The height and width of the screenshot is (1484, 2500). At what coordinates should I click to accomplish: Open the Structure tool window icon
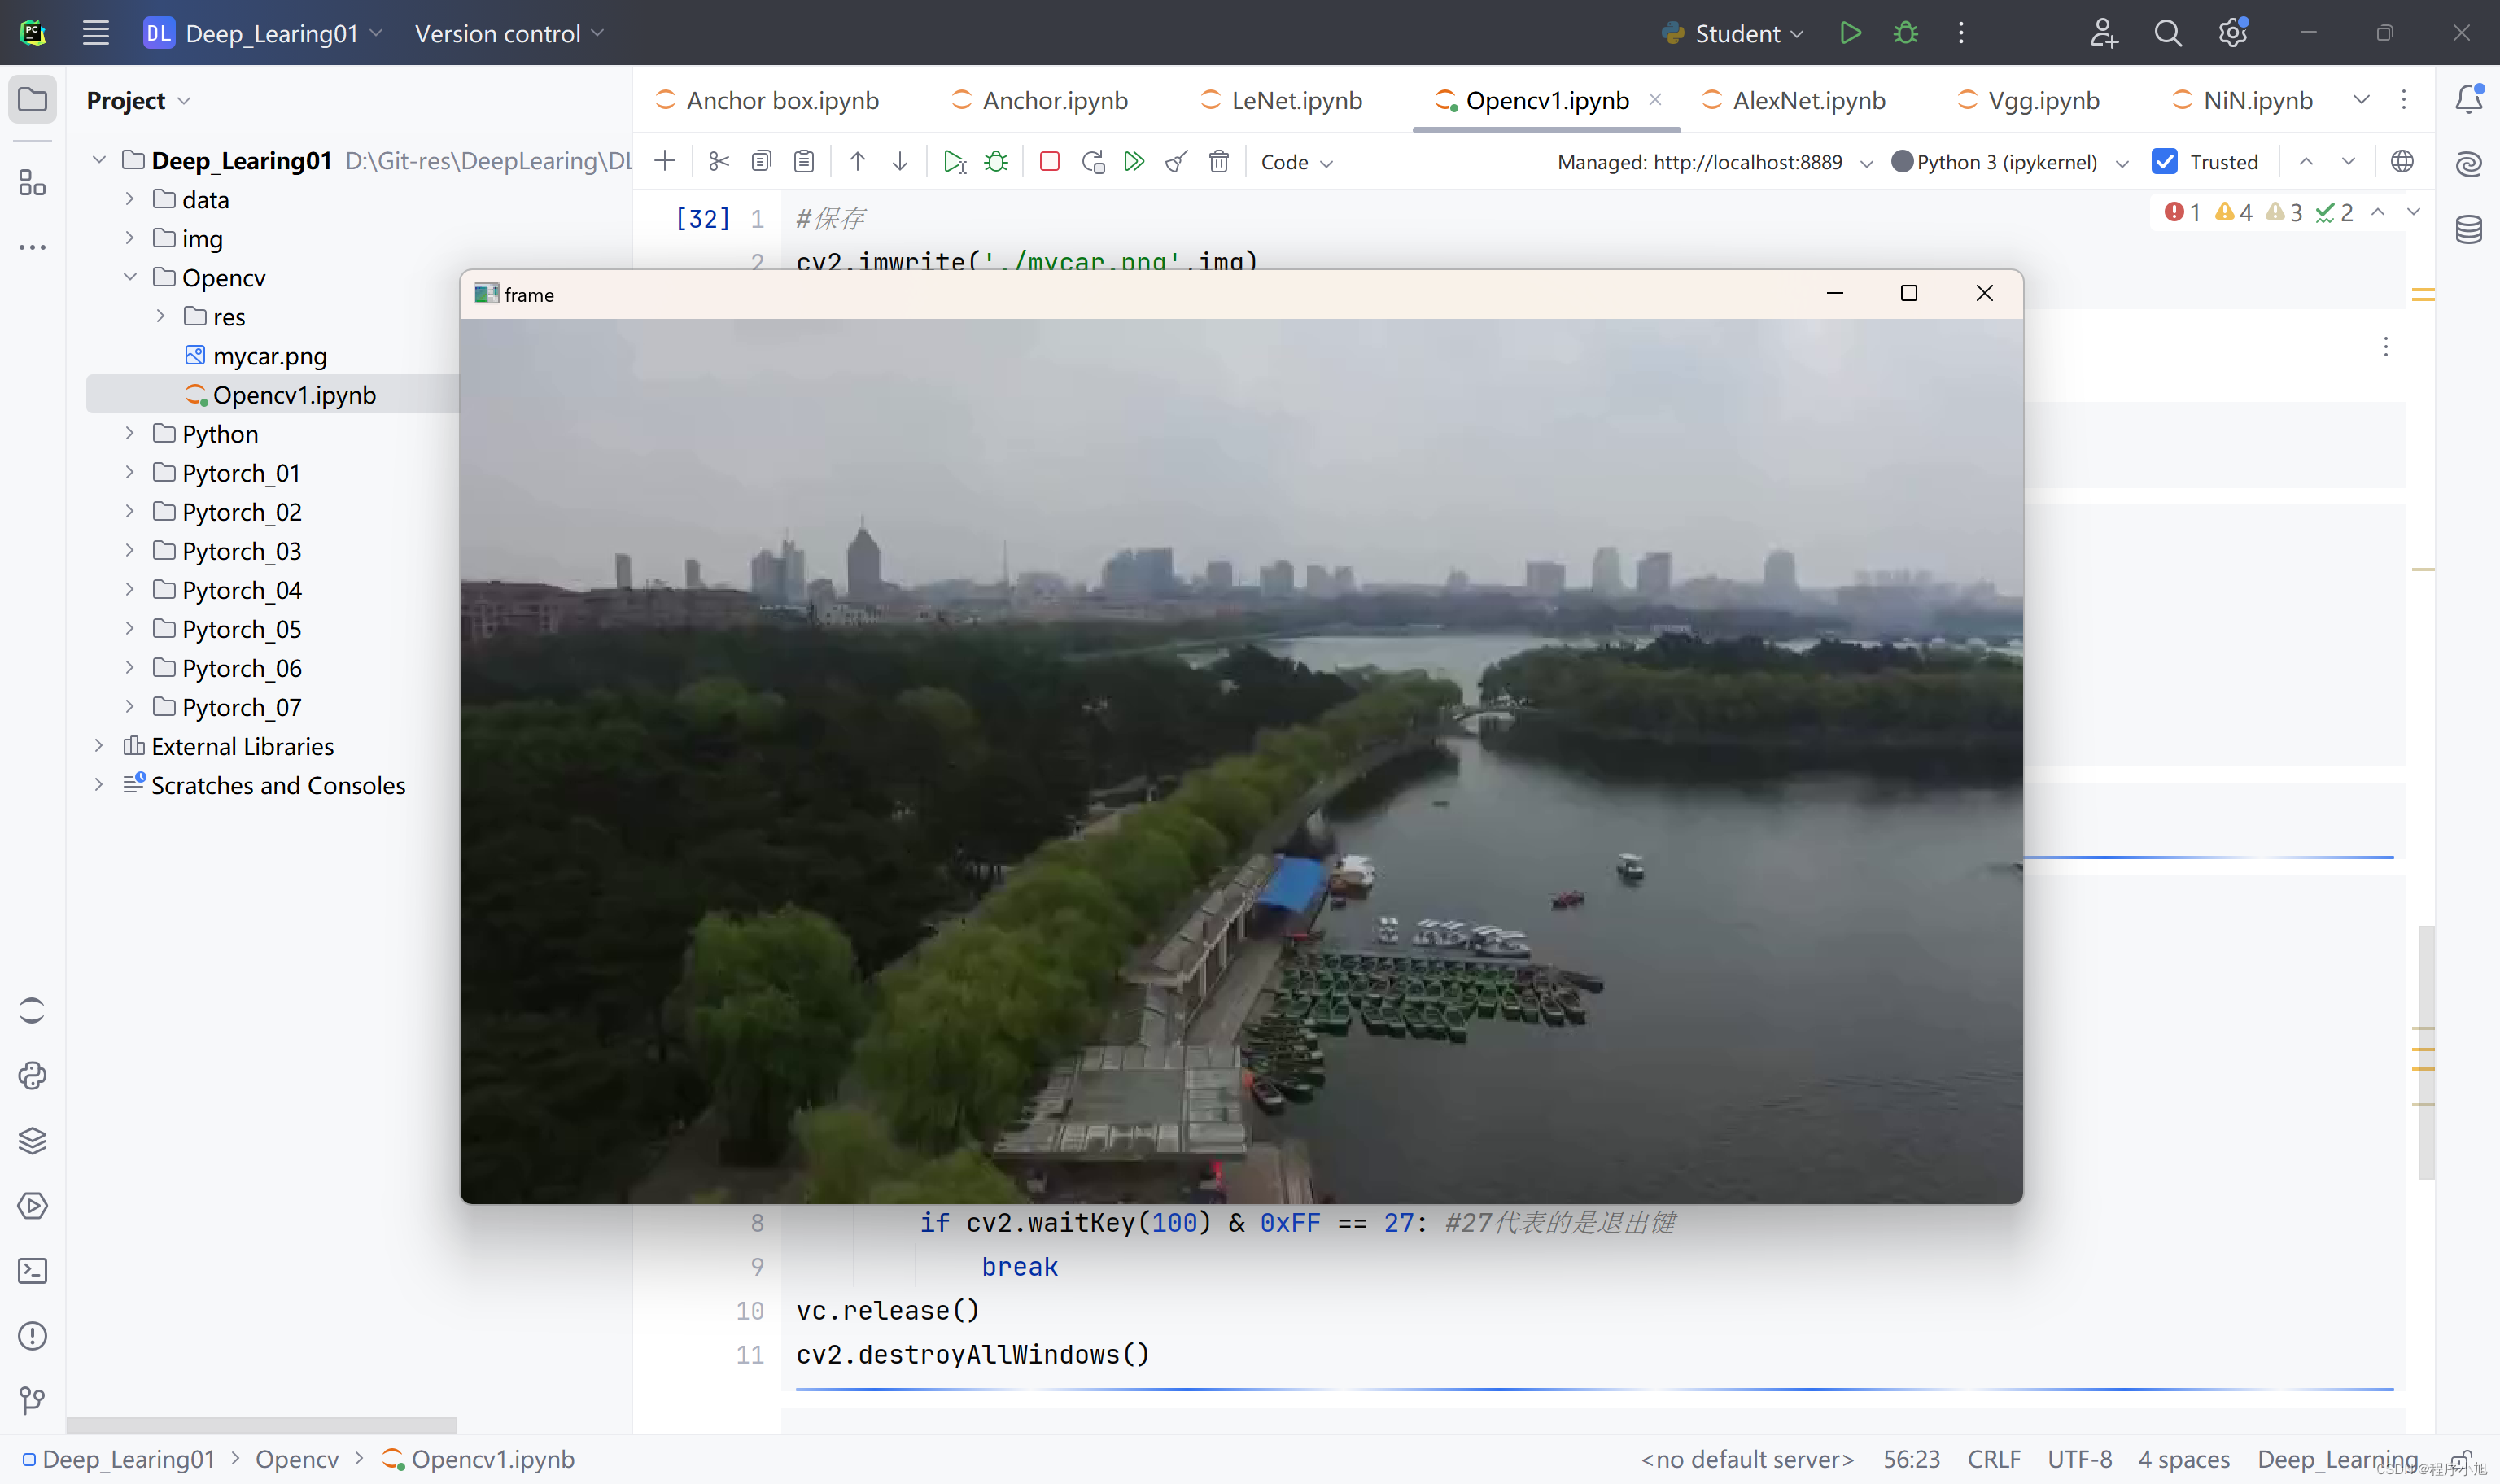click(33, 183)
